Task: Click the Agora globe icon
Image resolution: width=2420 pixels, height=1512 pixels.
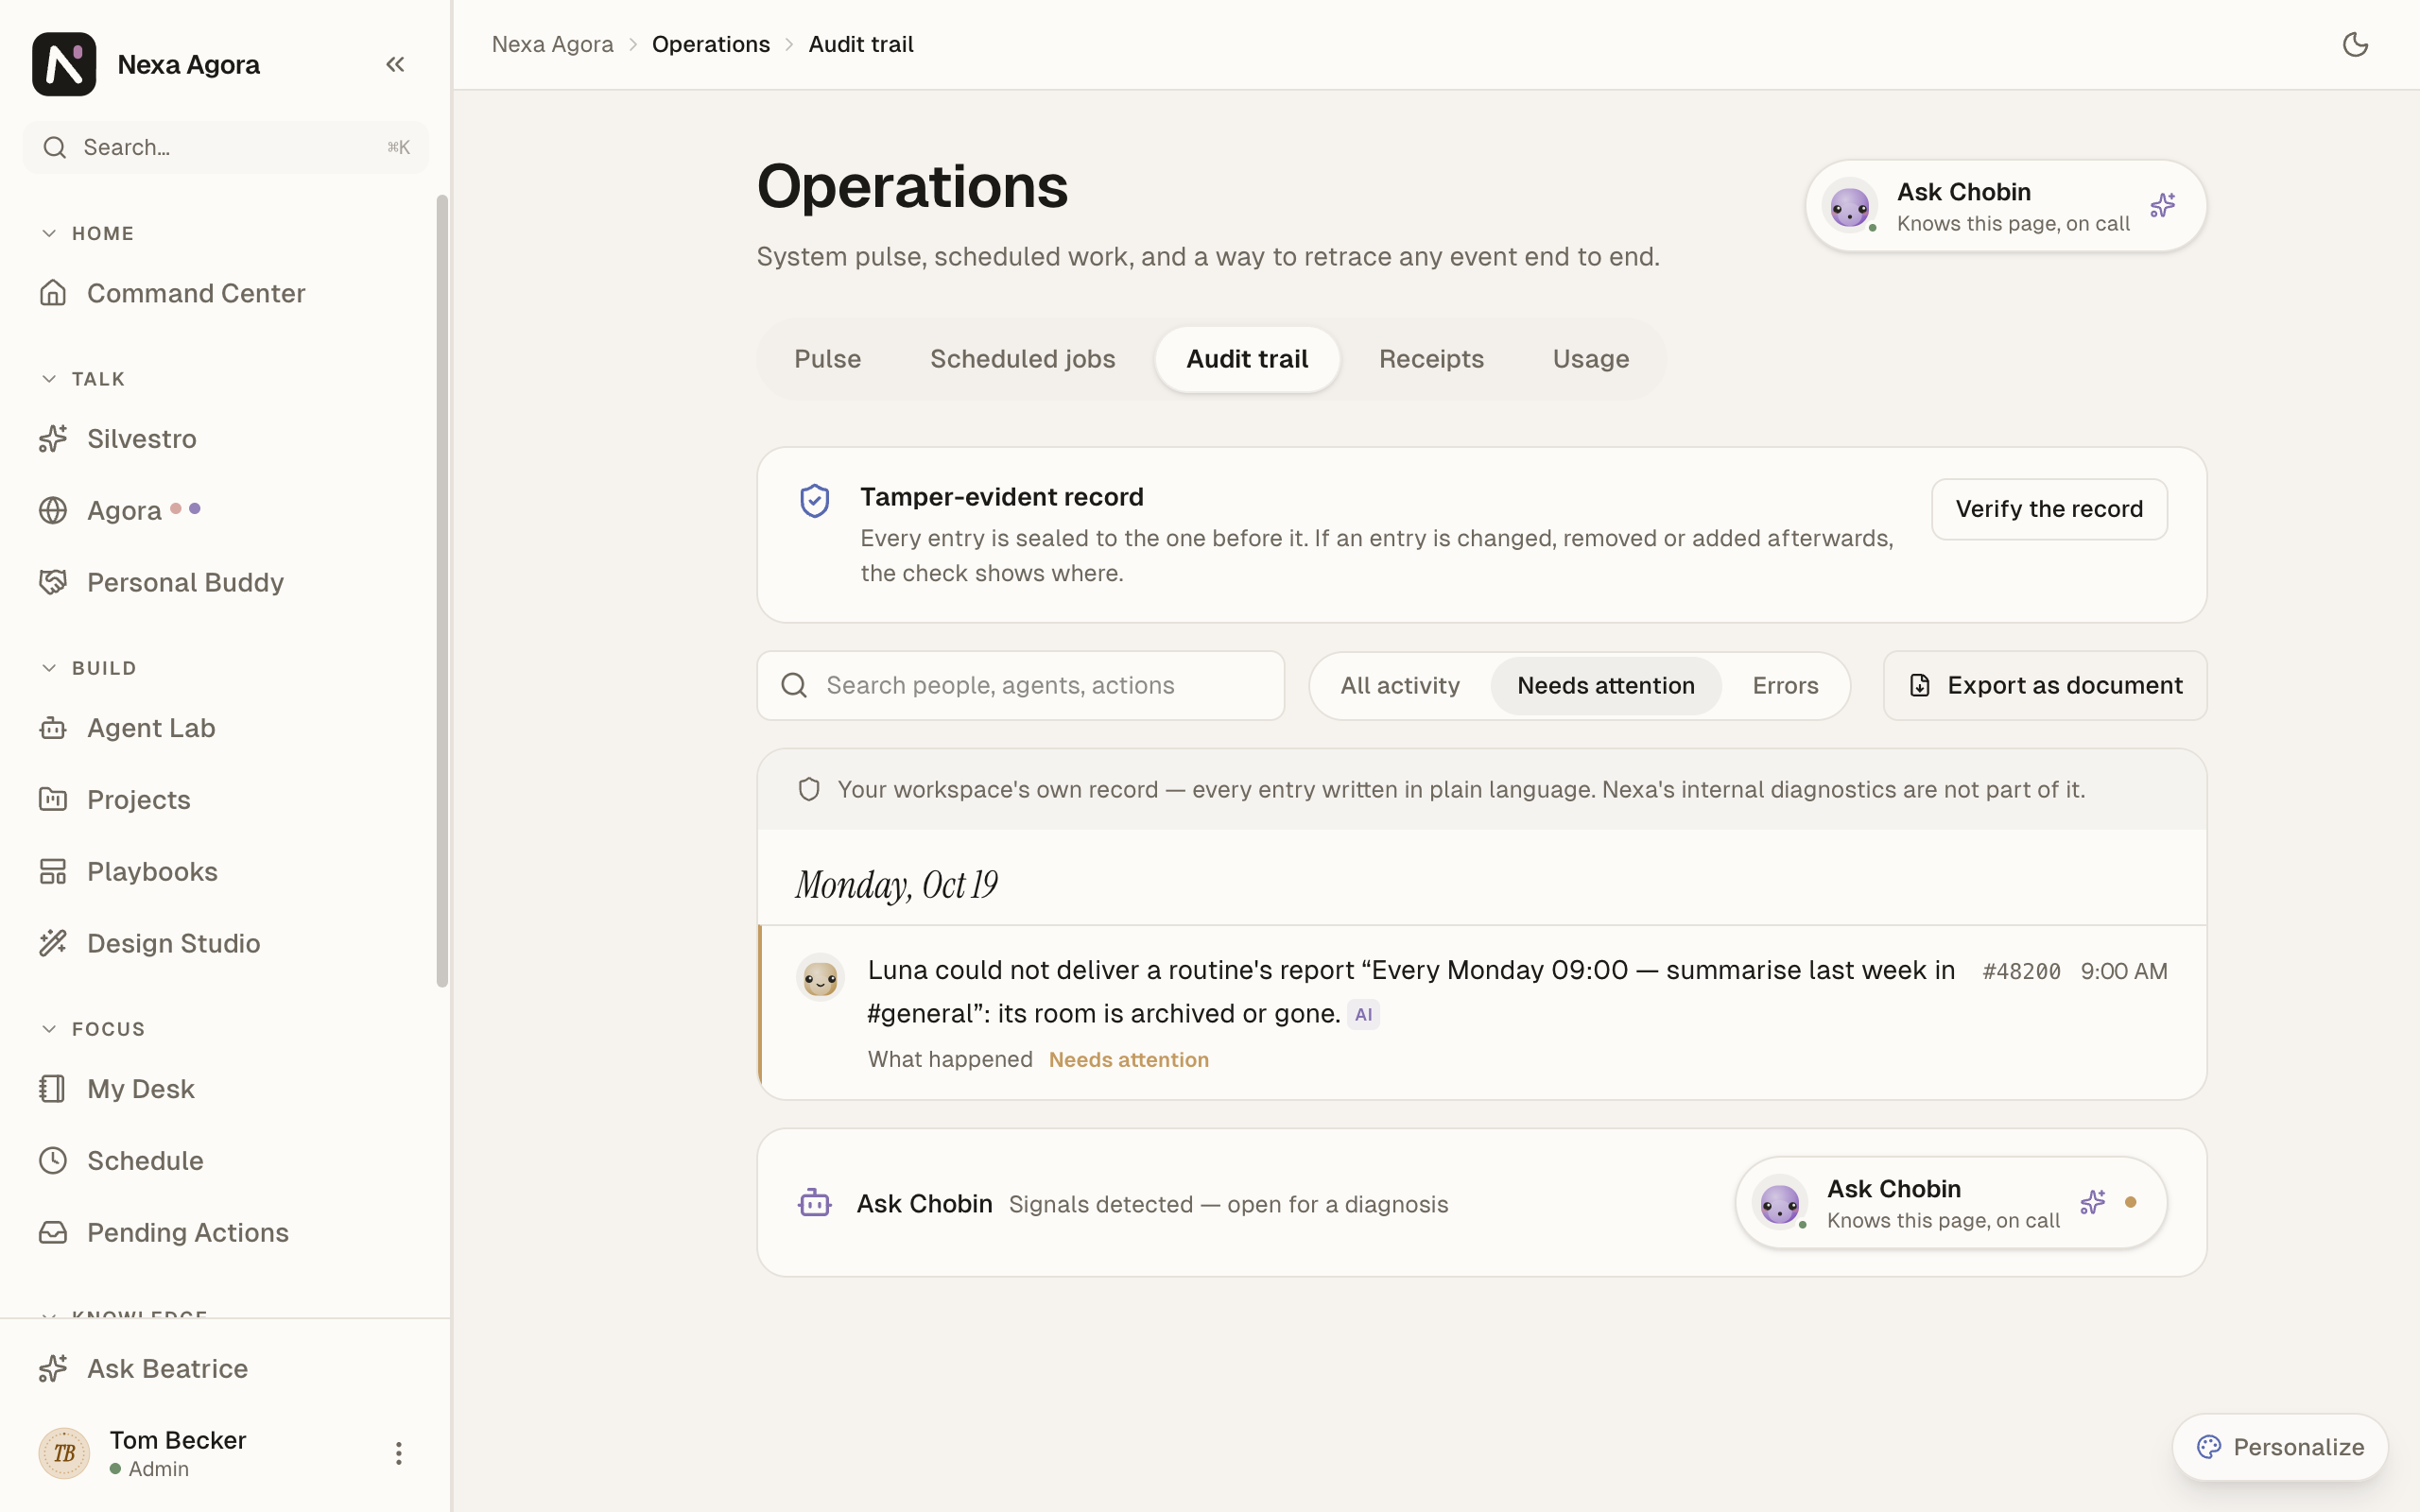Action: coord(53,510)
